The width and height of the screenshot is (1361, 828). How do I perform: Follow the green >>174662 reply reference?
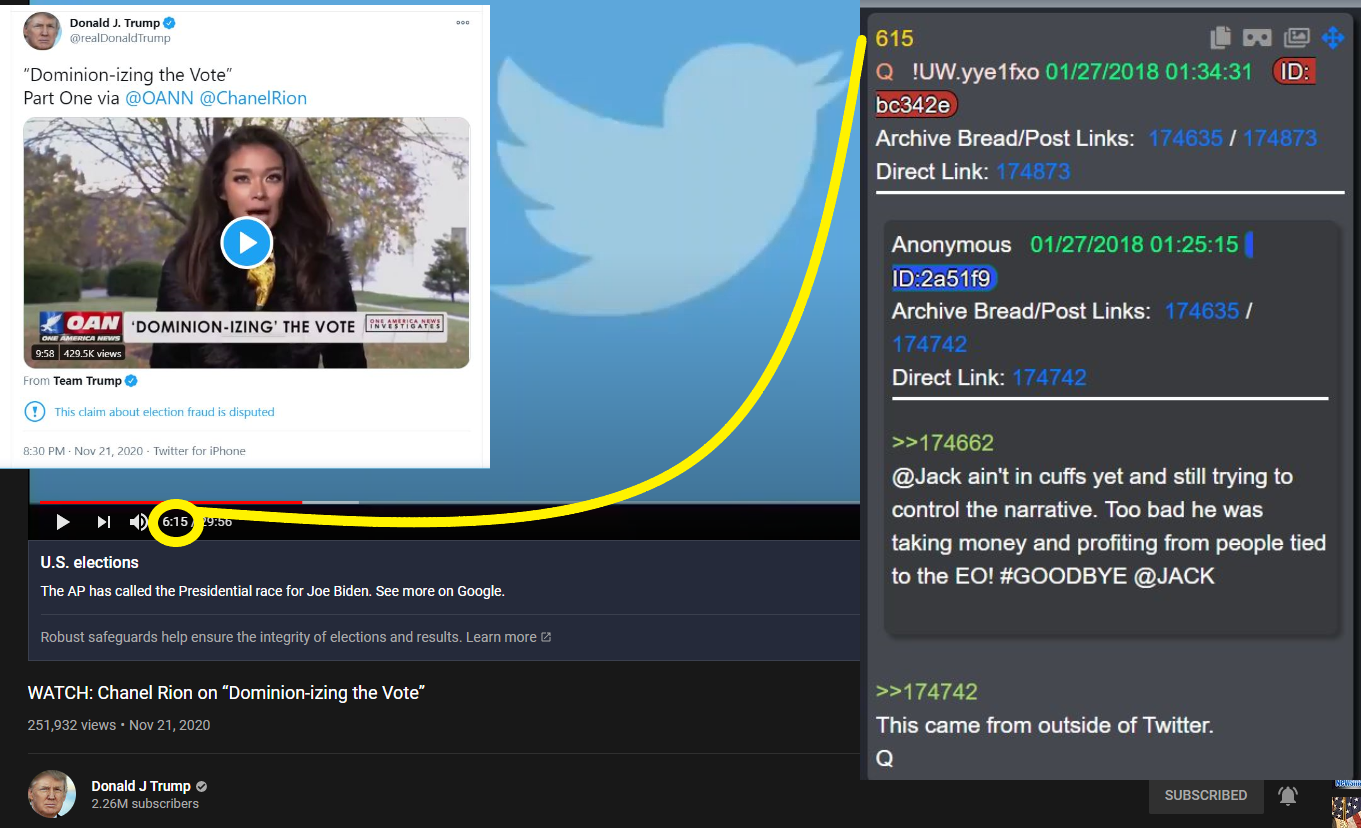[942, 443]
